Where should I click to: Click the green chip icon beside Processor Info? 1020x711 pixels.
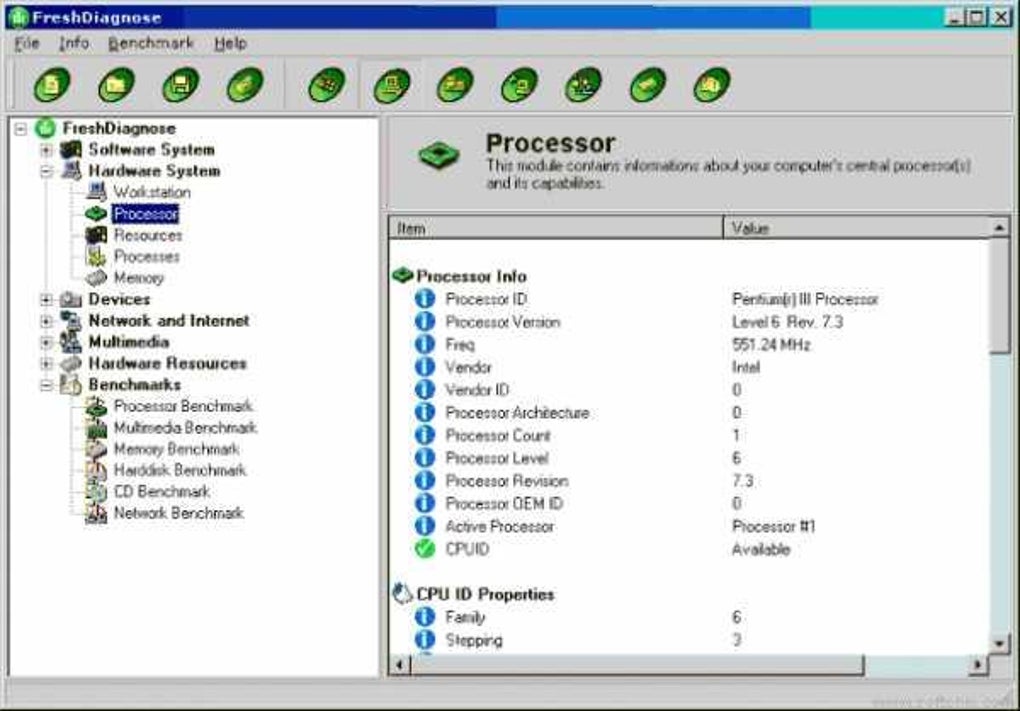403,276
